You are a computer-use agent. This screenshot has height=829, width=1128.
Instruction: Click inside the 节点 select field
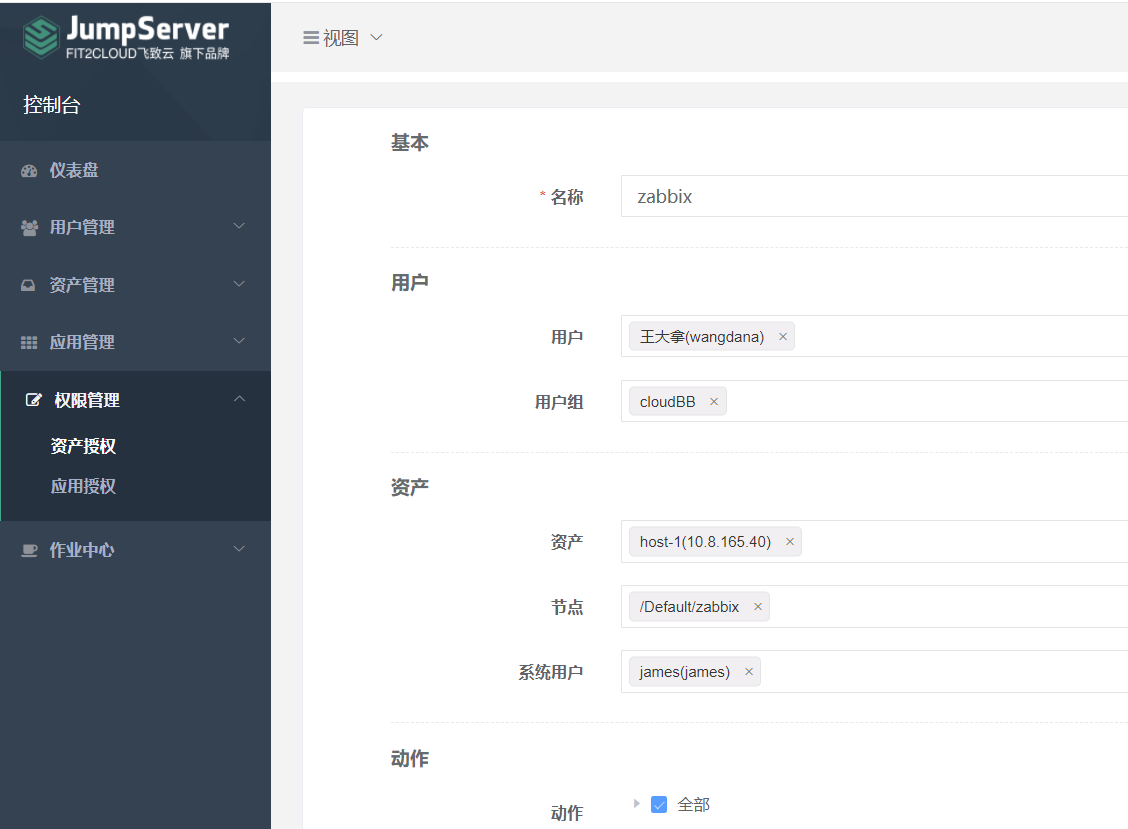[874, 607]
